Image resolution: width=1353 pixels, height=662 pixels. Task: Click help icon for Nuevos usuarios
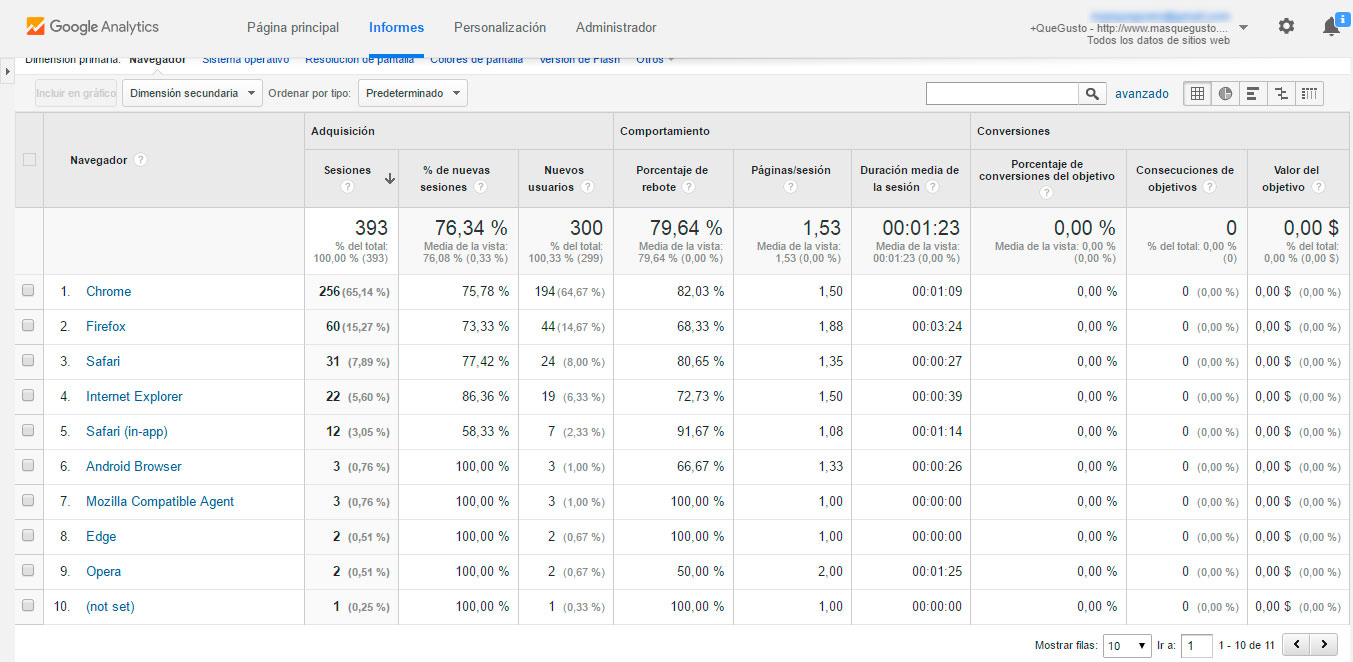click(x=587, y=187)
